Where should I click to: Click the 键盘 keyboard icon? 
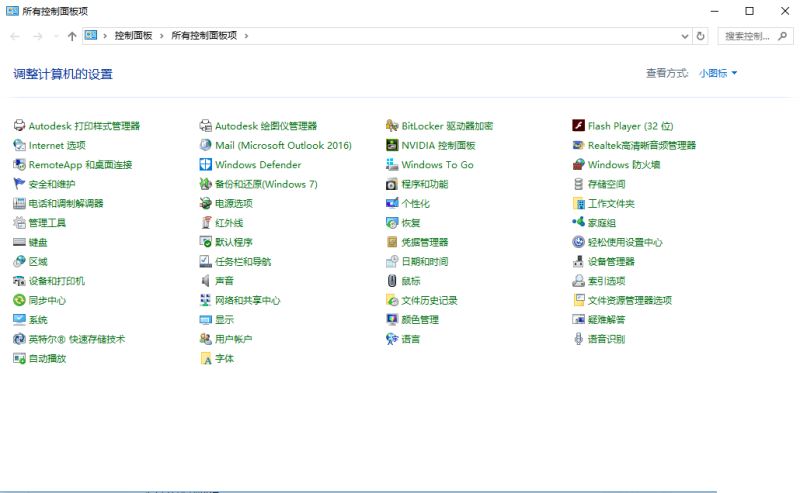[19, 242]
